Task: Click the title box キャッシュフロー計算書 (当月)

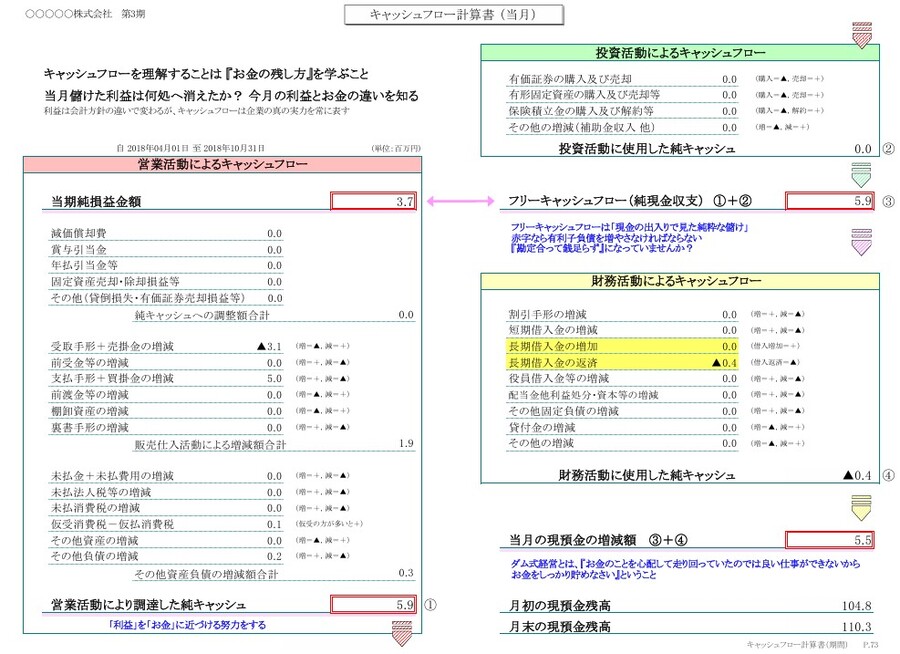Action: tap(453, 14)
